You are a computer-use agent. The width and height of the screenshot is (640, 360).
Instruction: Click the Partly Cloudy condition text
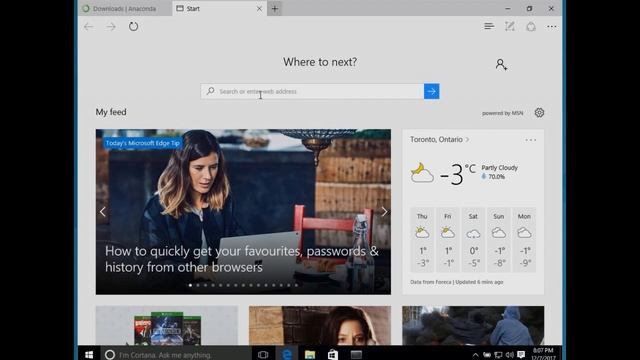tap(499, 168)
